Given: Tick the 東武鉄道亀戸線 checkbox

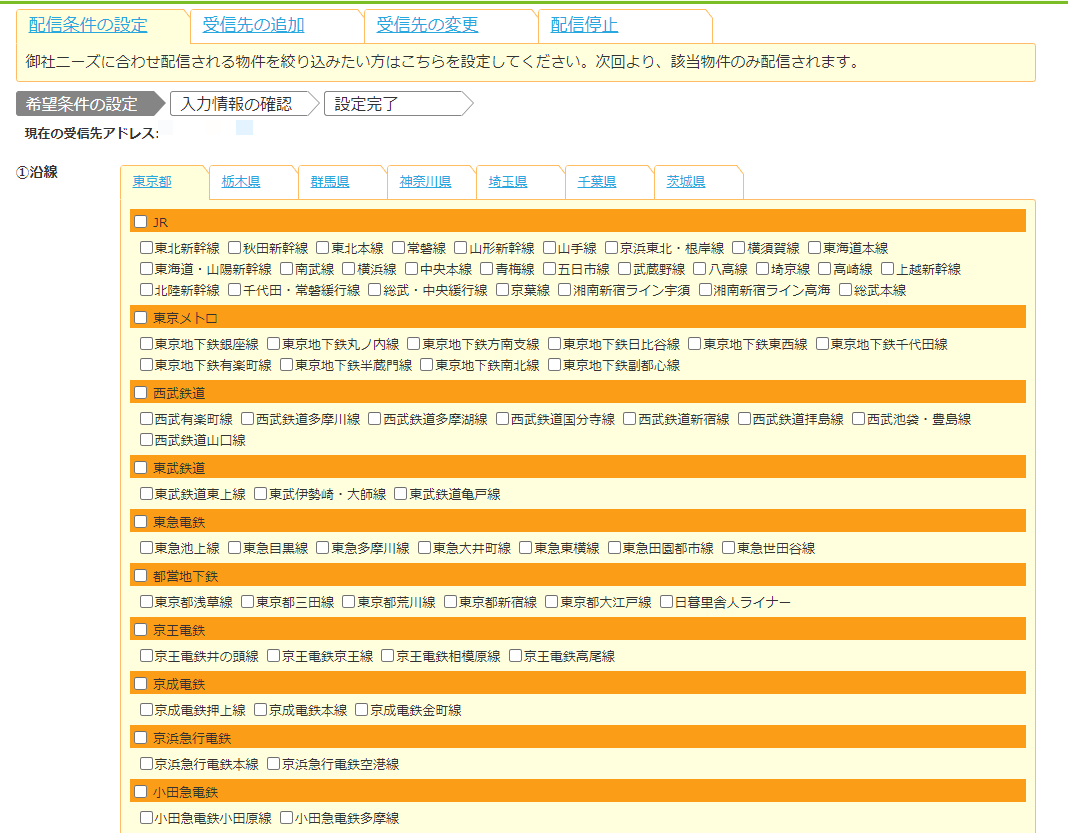Looking at the screenshot, I should point(400,493).
